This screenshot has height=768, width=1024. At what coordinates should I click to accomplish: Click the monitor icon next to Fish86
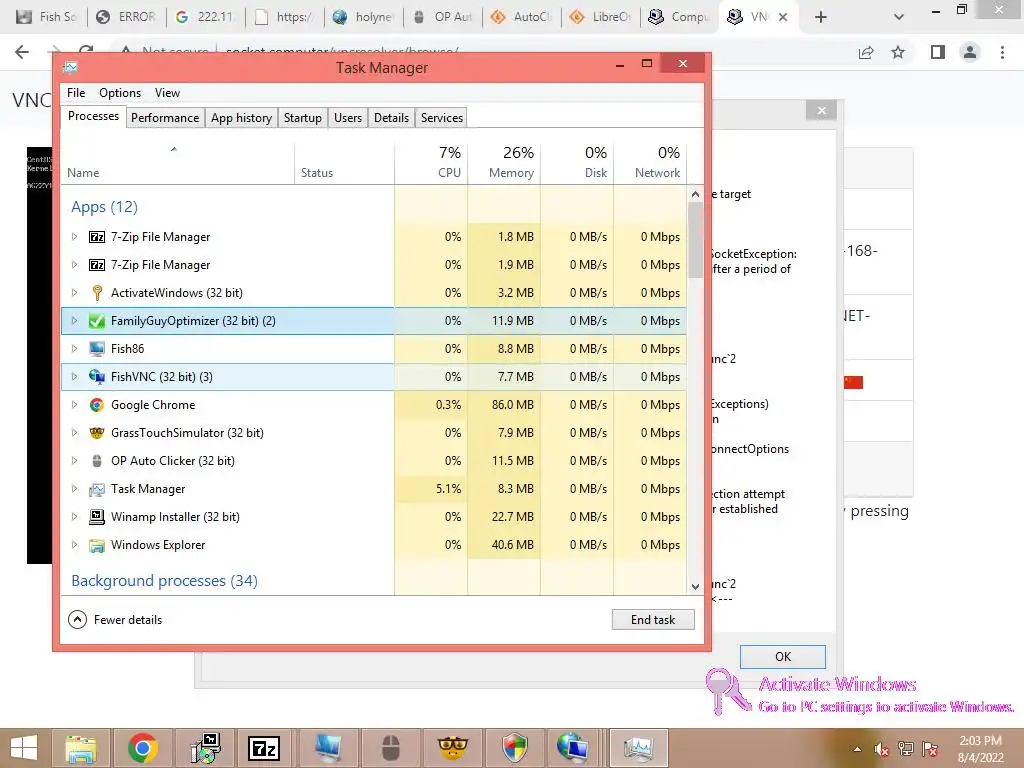(x=97, y=349)
